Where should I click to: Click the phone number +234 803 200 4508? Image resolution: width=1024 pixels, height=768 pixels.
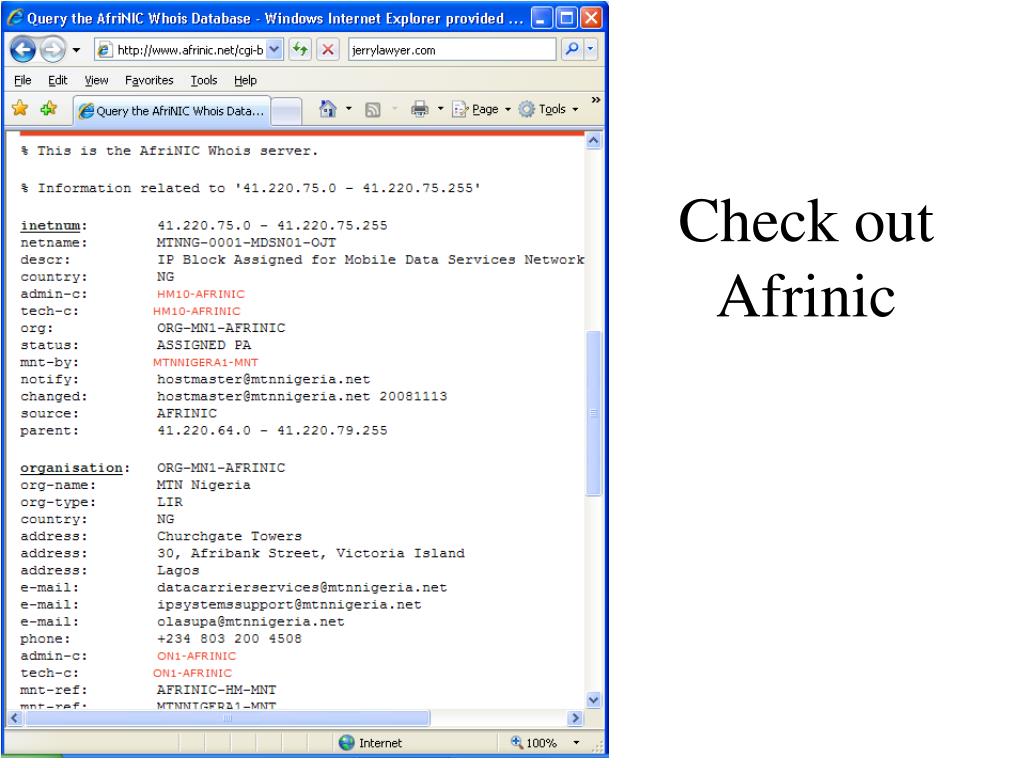(x=229, y=639)
